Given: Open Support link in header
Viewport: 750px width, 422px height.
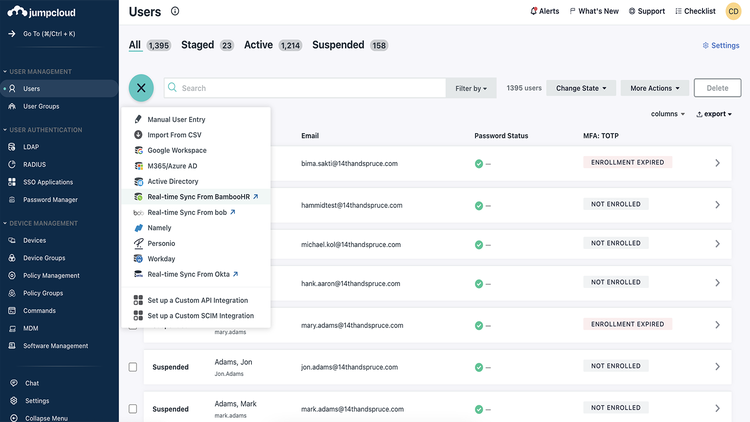Looking at the screenshot, I should click(x=647, y=11).
